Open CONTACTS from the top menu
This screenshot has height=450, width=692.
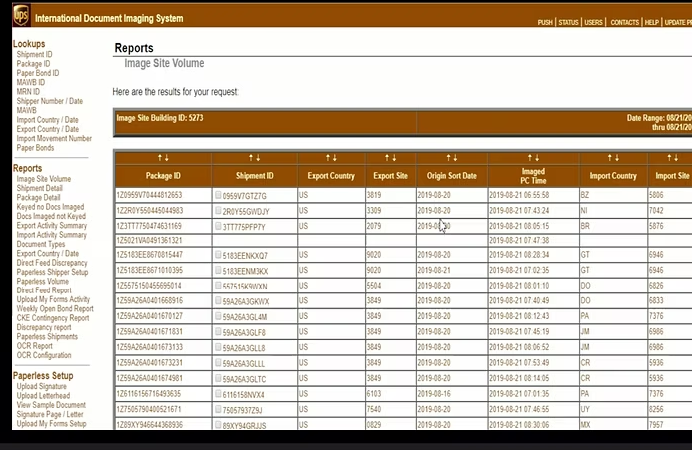click(624, 22)
